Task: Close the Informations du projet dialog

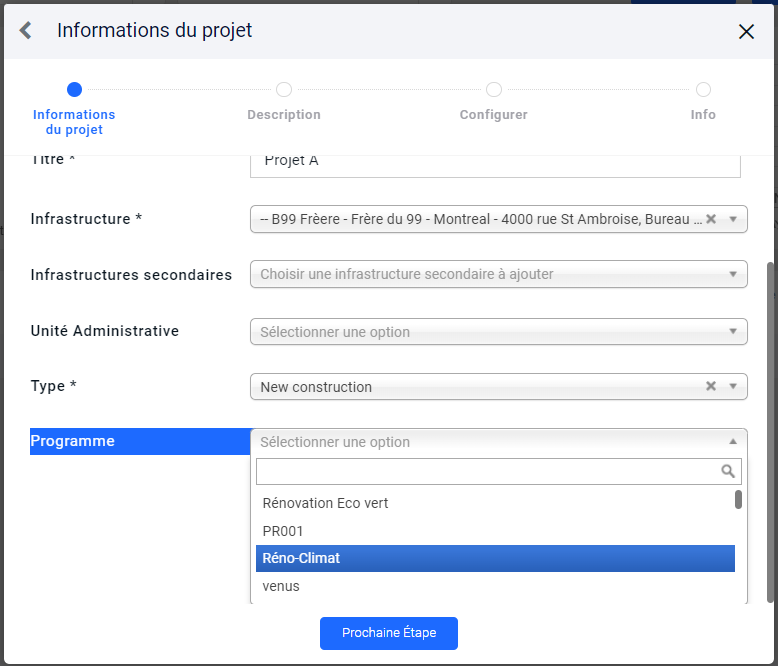Action: click(746, 31)
